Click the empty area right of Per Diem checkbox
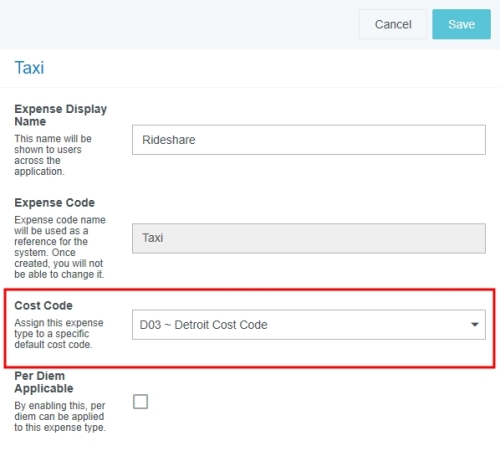This screenshot has height=451, width=500. pos(317,401)
